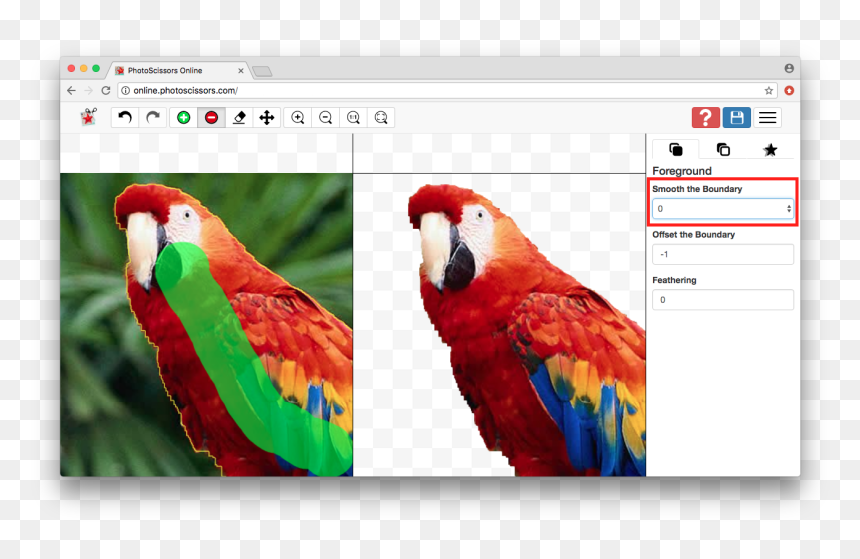
Task: Reload the browser page
Action: 106,91
